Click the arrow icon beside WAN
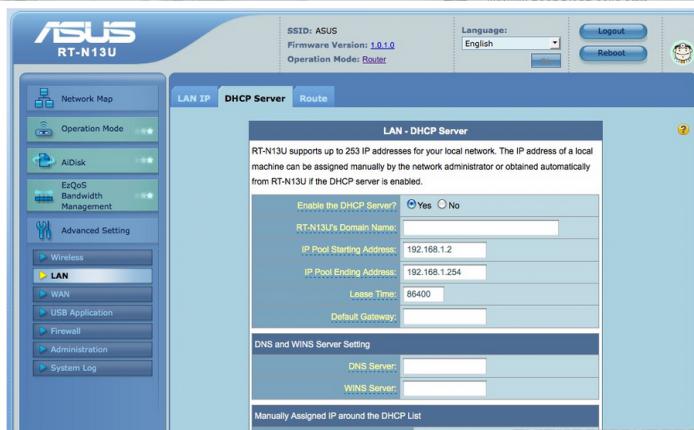694x430 pixels. coord(43,294)
